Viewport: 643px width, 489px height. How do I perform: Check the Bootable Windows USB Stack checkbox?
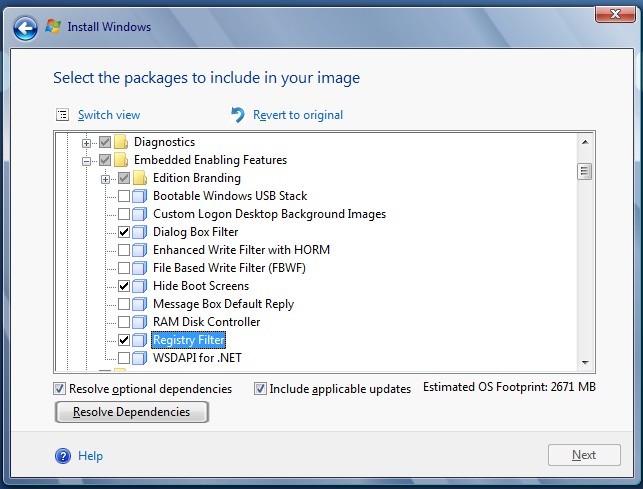pos(124,196)
